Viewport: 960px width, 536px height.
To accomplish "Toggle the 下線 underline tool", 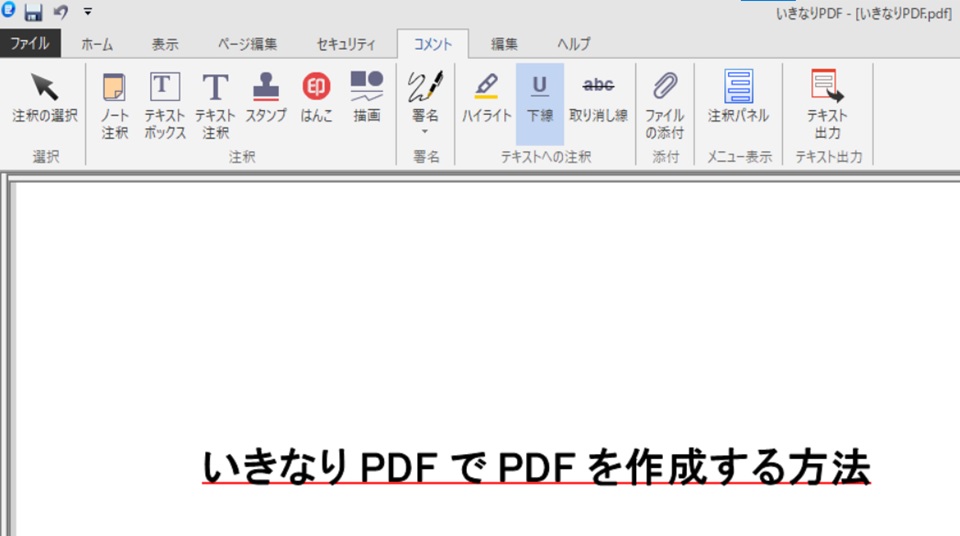I will click(539, 103).
